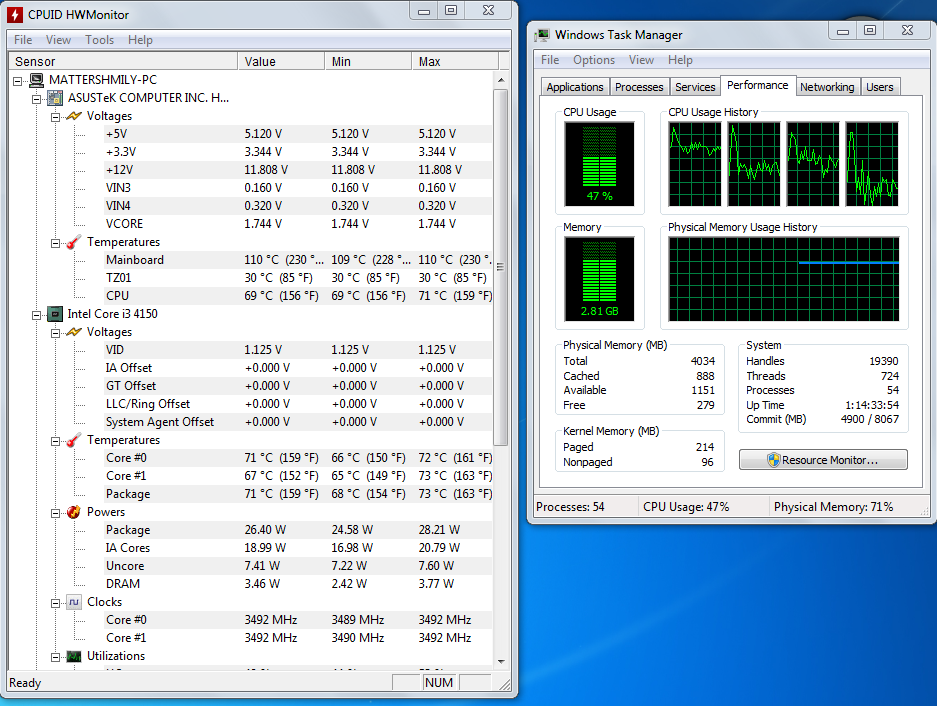937x706 pixels.
Task: Click the Intel Core i3 4150 chip icon
Action: tap(55, 314)
